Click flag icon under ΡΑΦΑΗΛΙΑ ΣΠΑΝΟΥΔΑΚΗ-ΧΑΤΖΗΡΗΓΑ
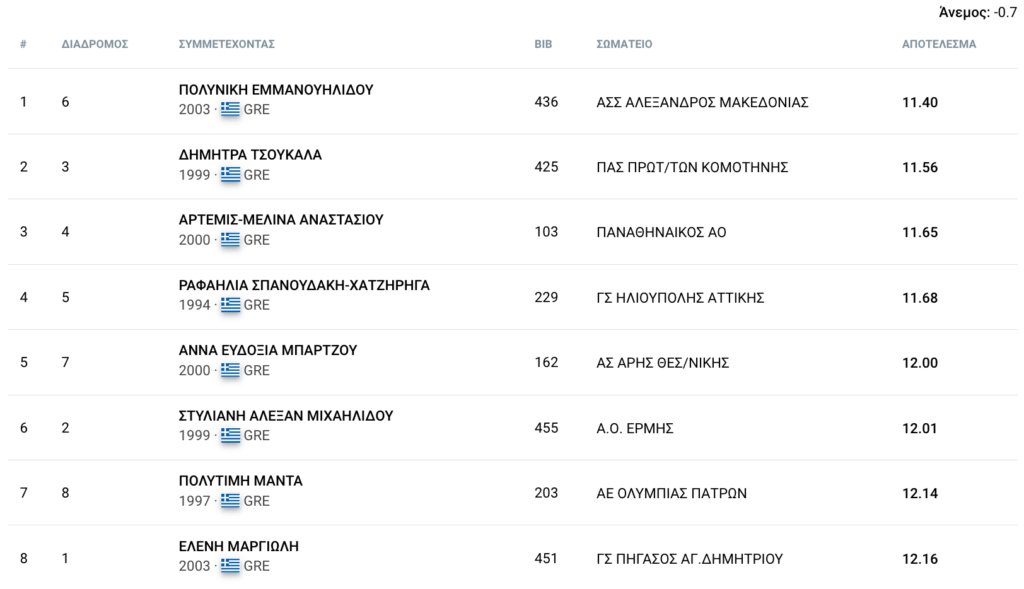This screenshot has width=1024, height=589. (x=230, y=305)
